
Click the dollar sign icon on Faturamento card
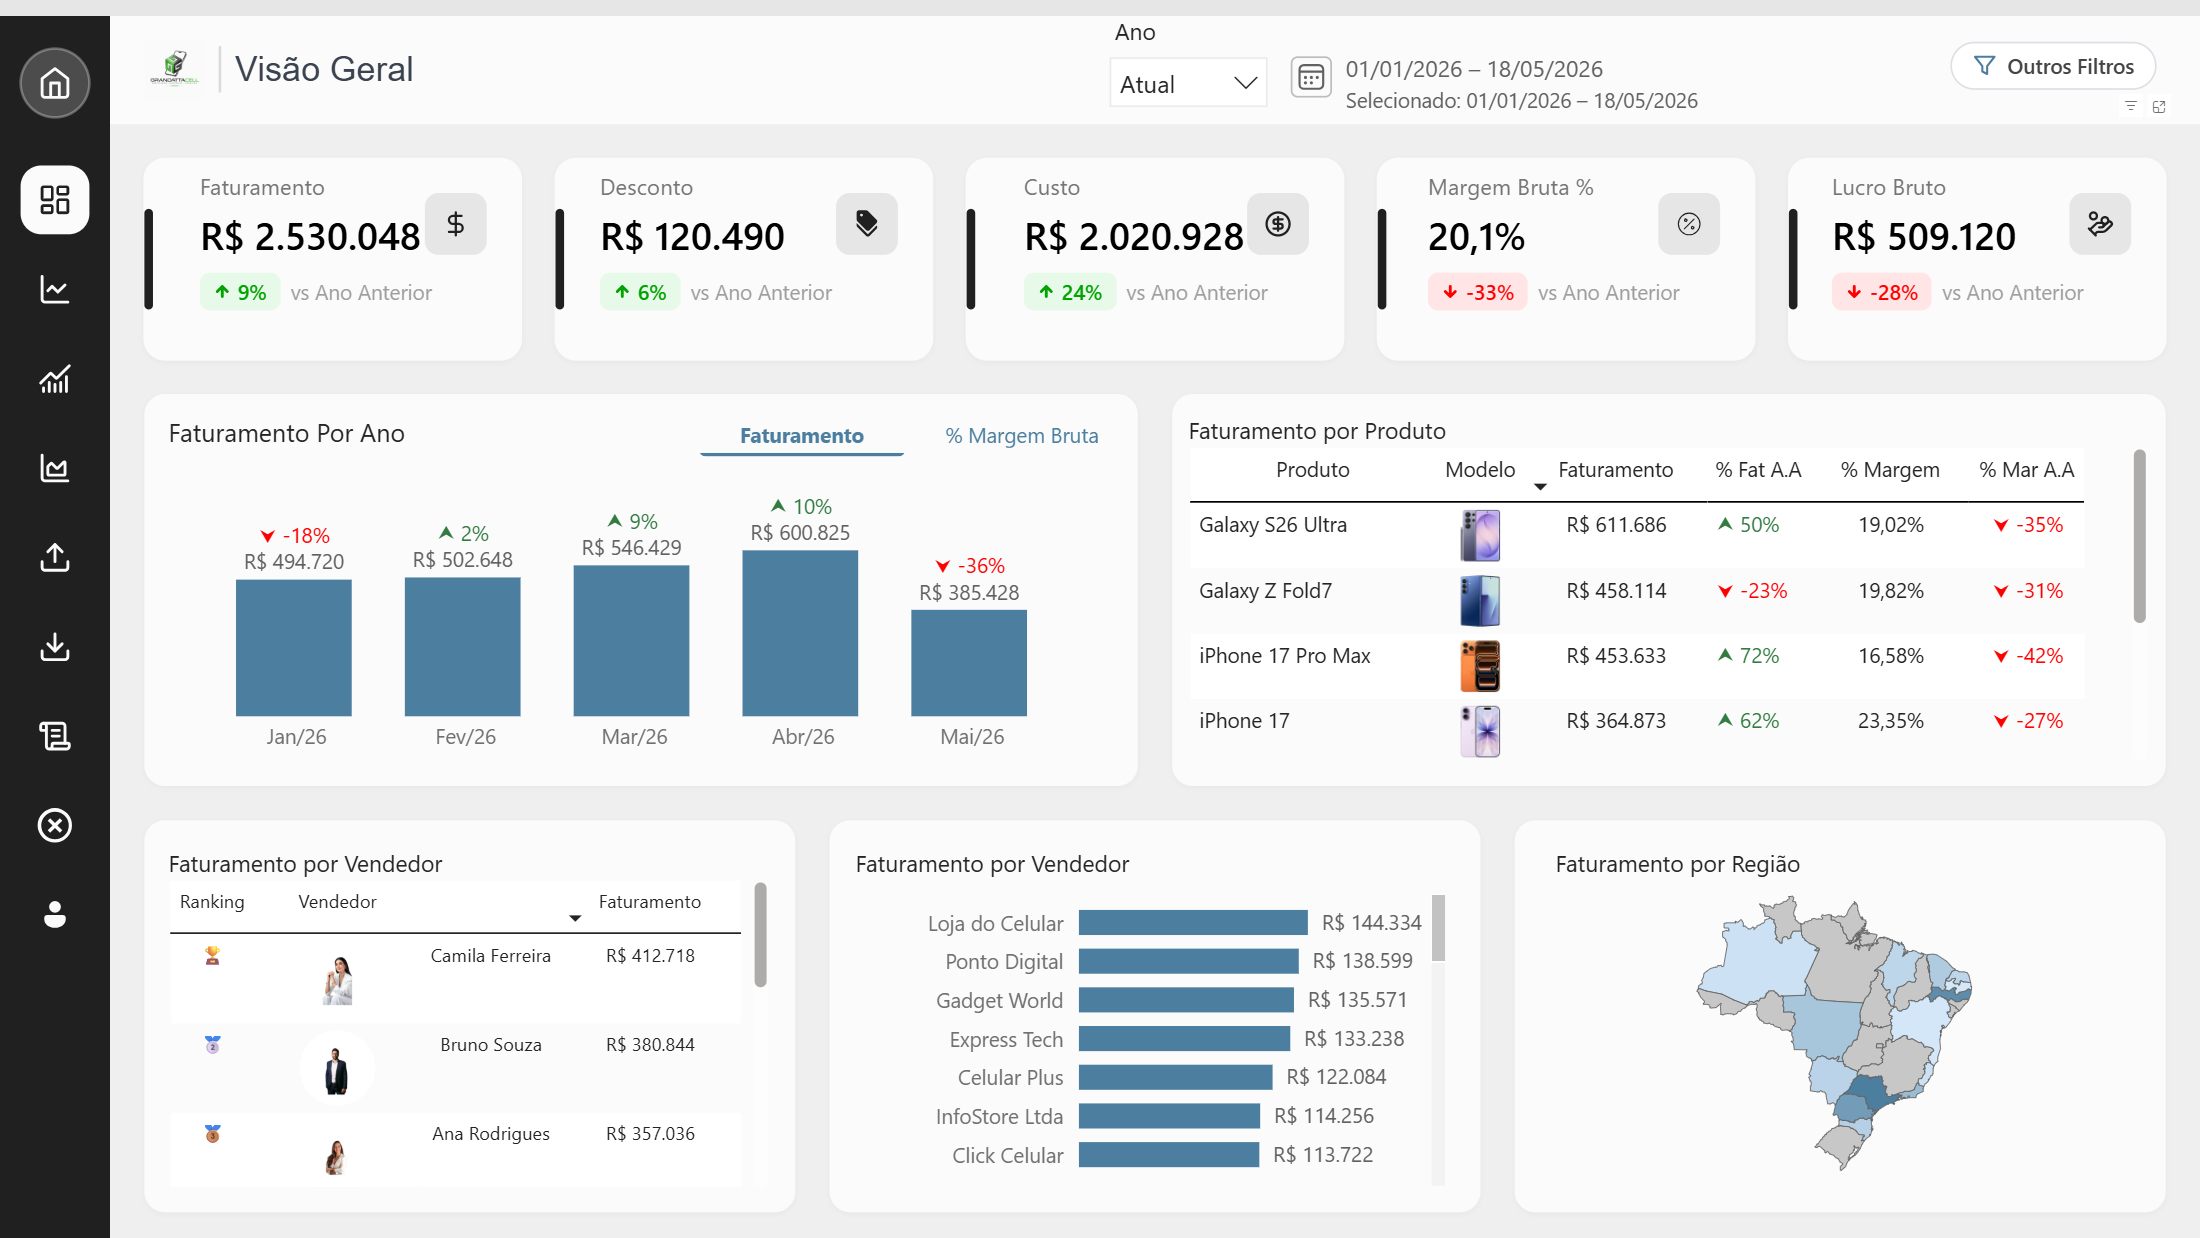(456, 224)
